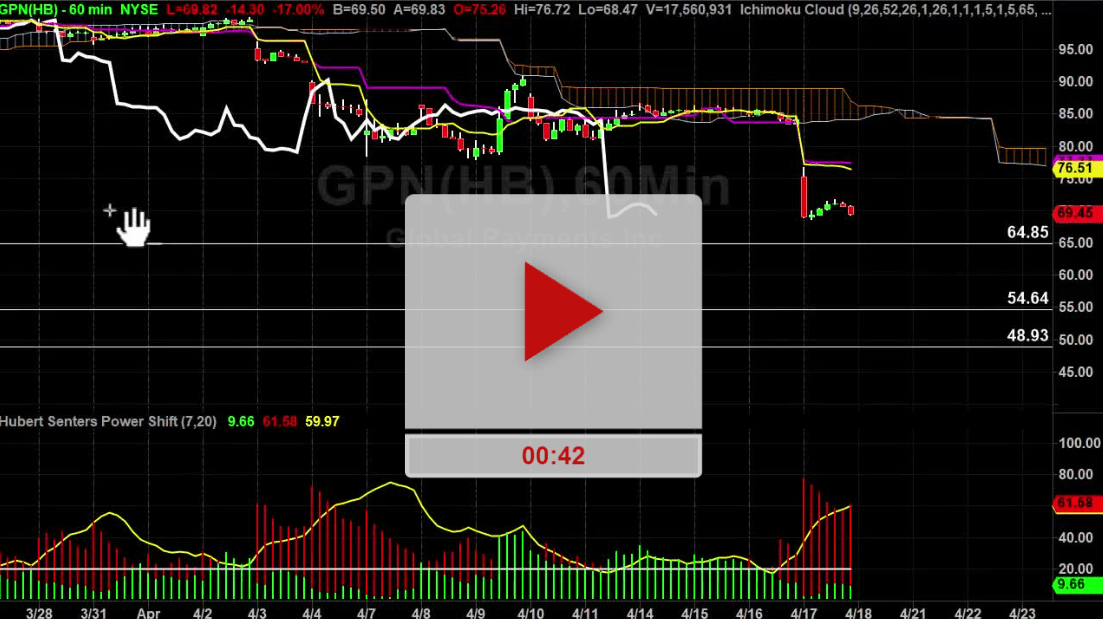Click the 3/28 date on time axis
1103x619 pixels.
(39, 613)
